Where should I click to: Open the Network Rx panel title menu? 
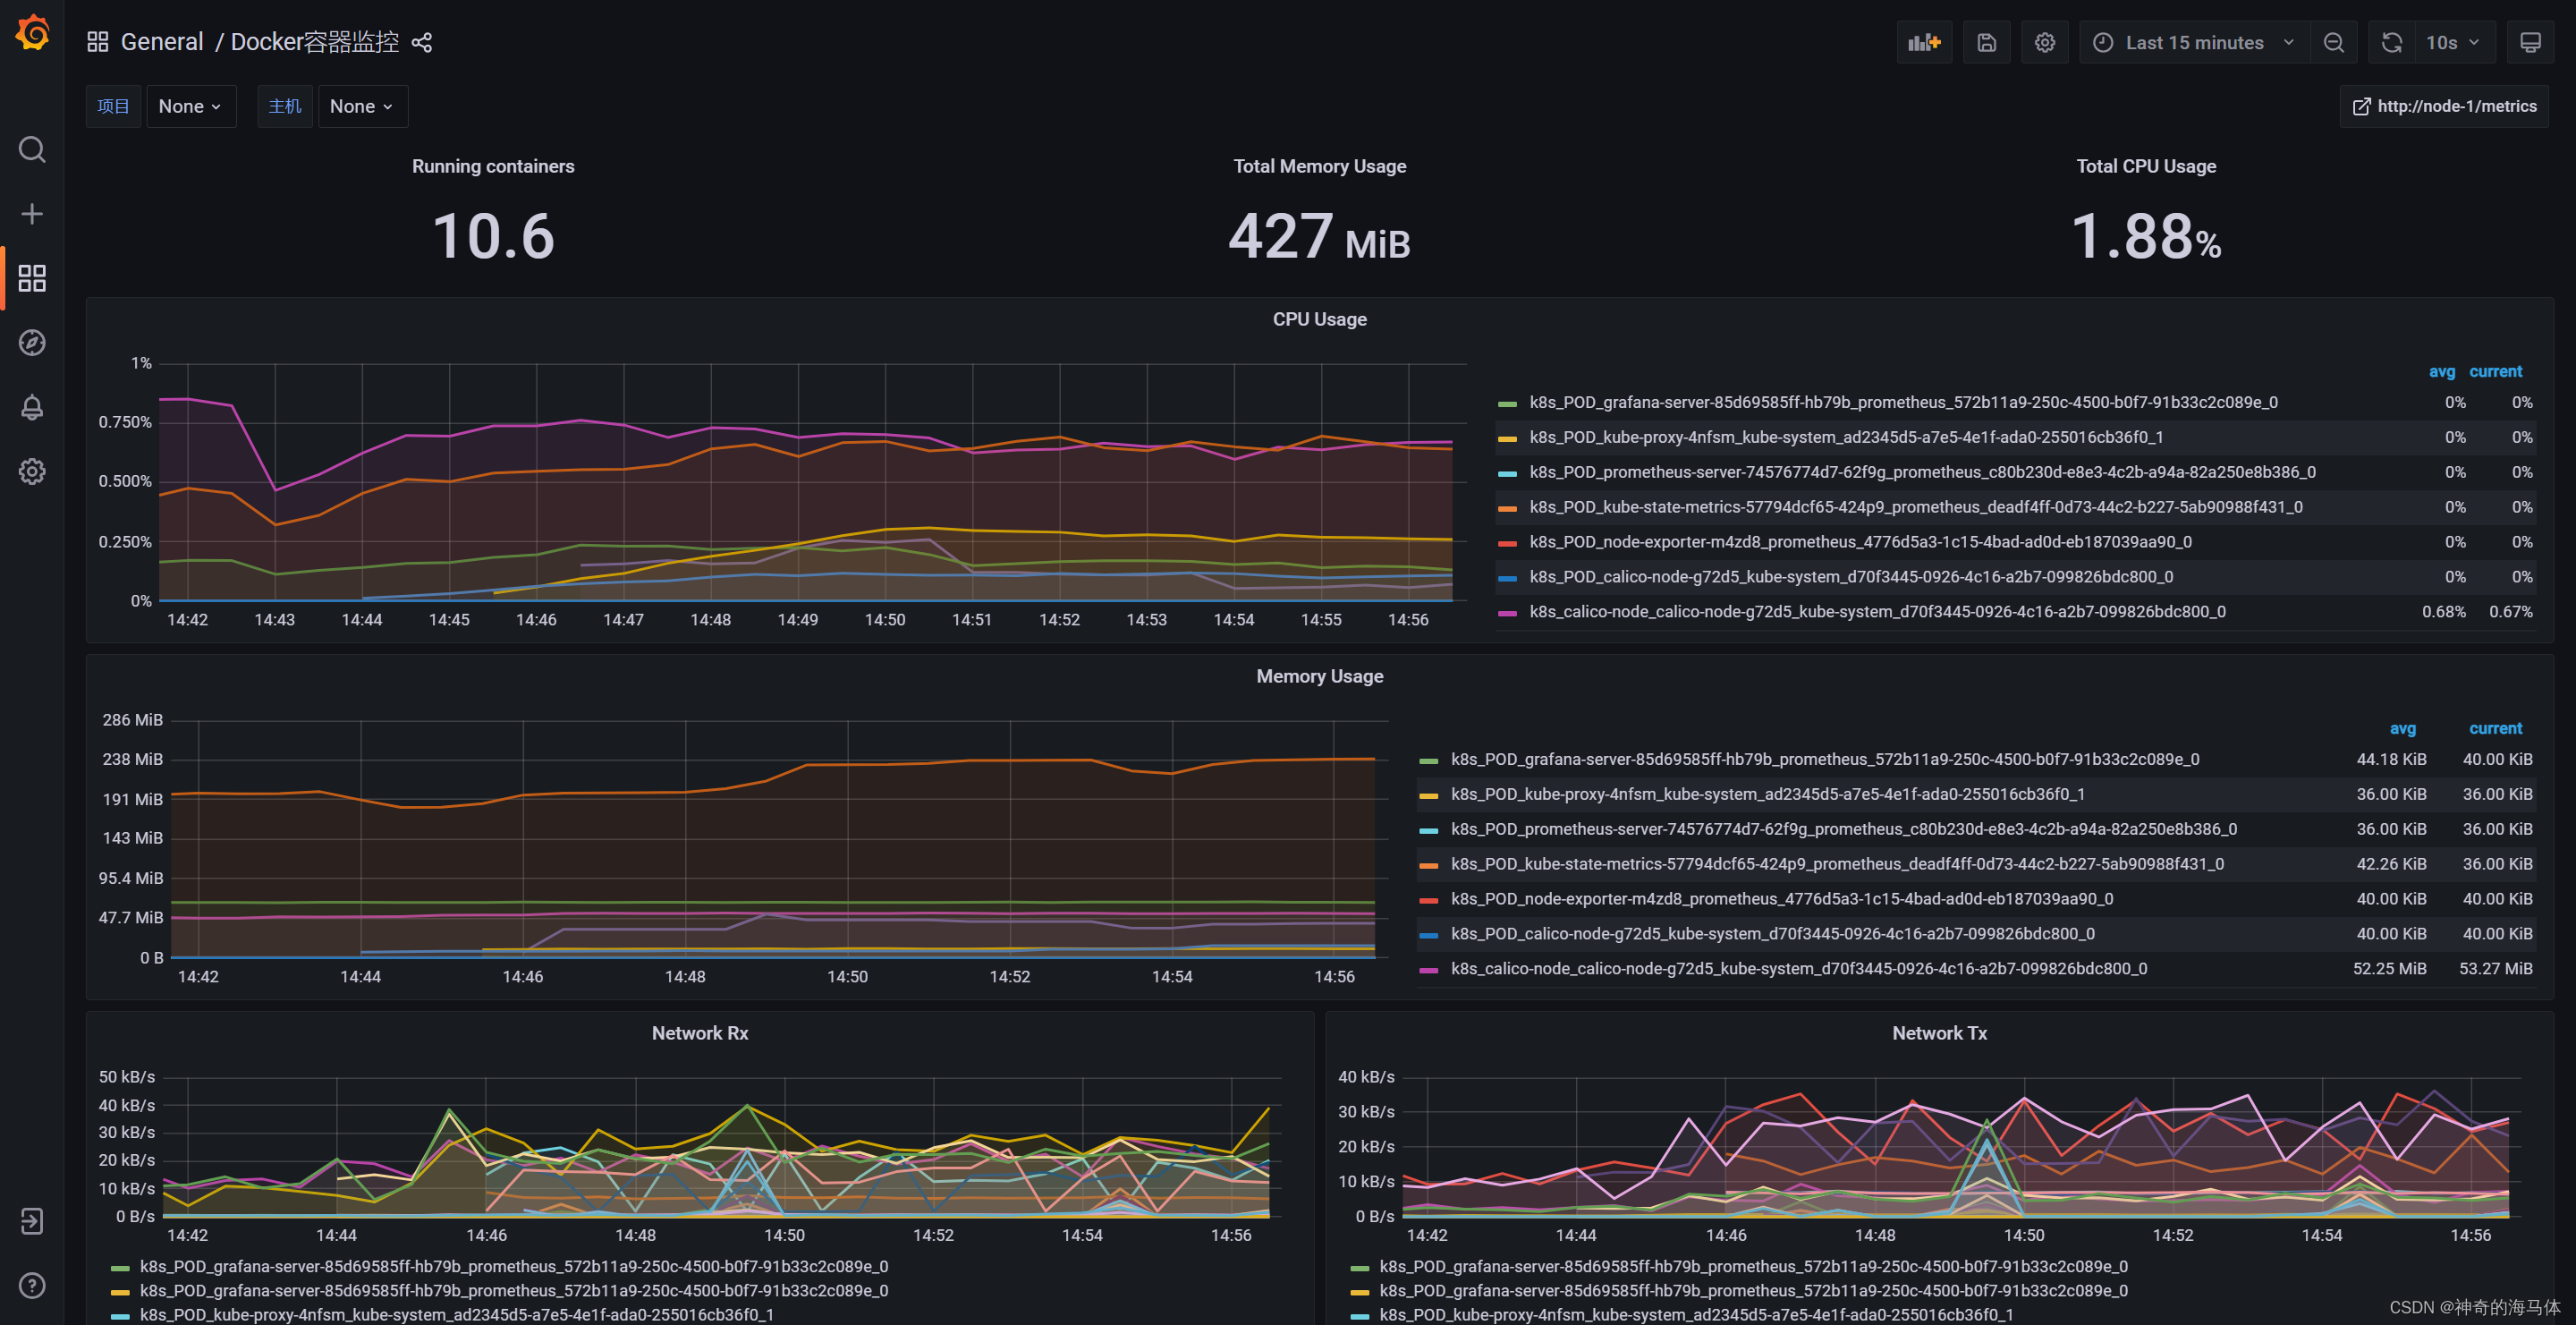point(699,1033)
